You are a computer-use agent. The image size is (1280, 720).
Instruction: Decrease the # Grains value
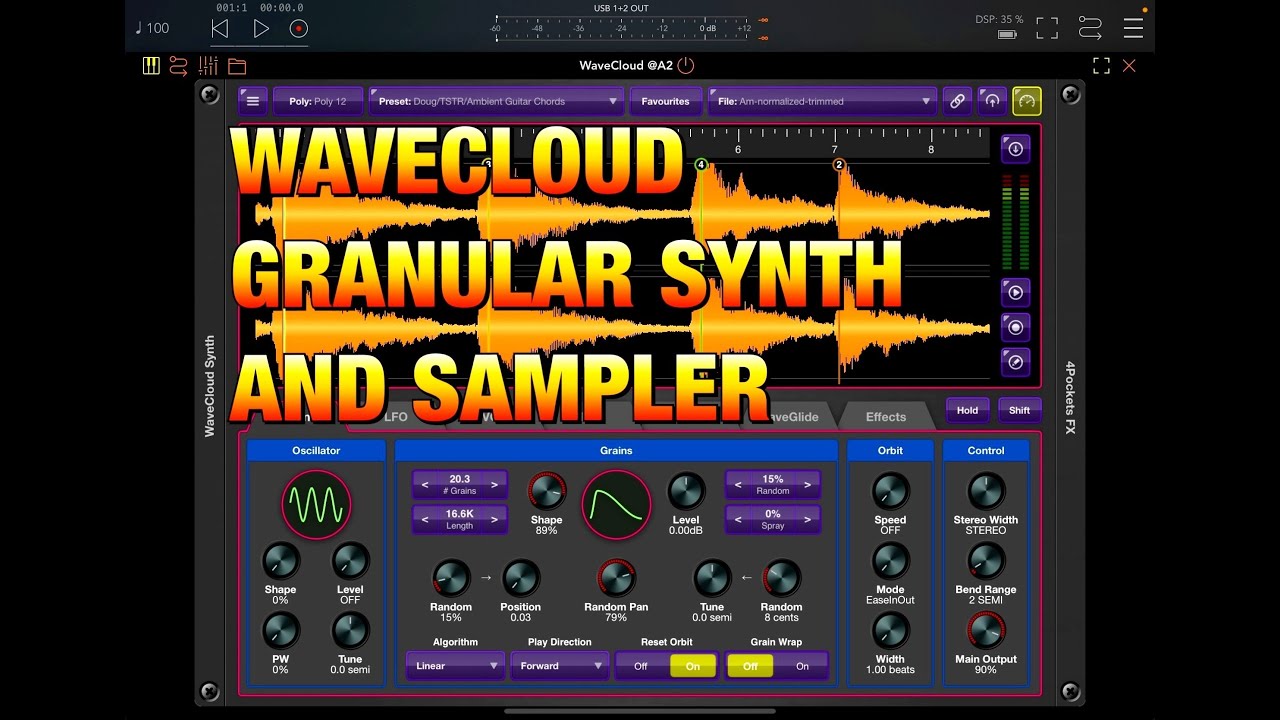tap(425, 485)
